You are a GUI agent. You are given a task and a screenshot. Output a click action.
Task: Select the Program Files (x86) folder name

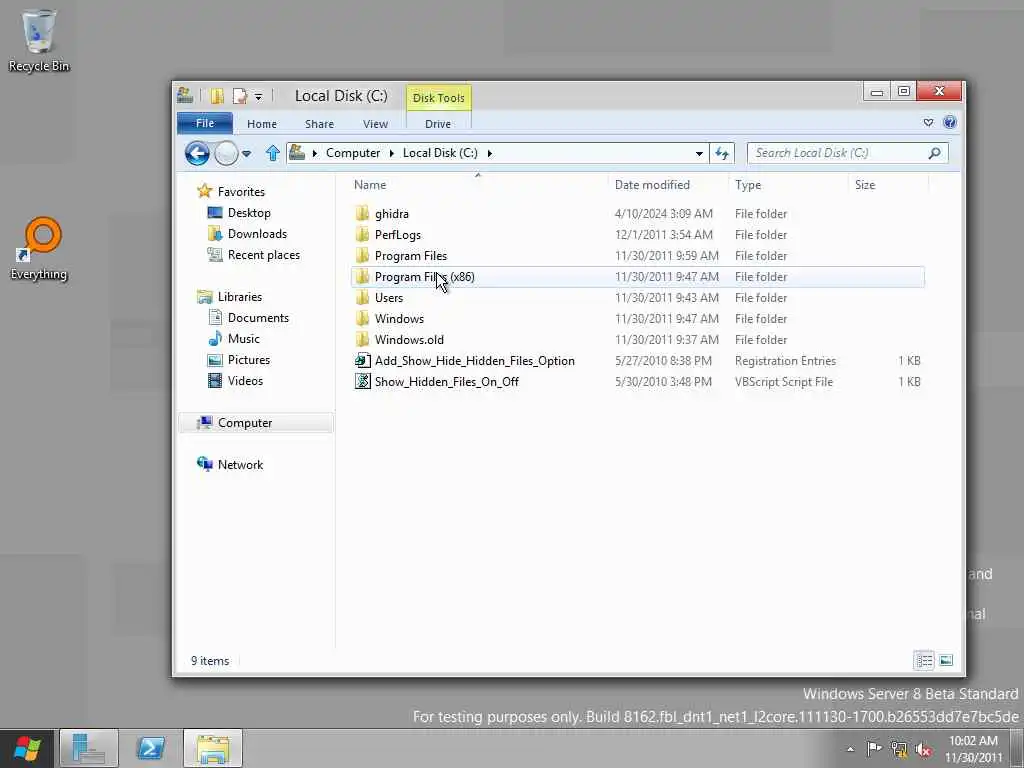424,277
